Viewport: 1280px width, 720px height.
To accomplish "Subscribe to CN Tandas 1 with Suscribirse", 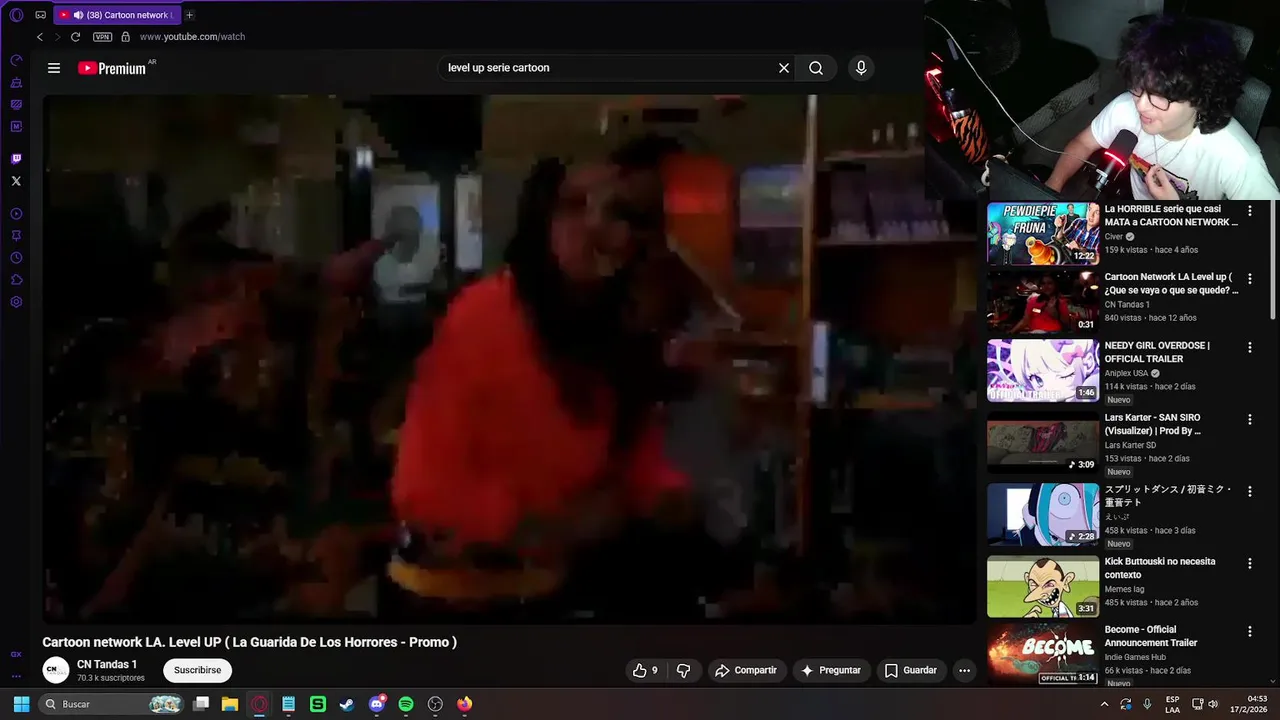I will 198,670.
